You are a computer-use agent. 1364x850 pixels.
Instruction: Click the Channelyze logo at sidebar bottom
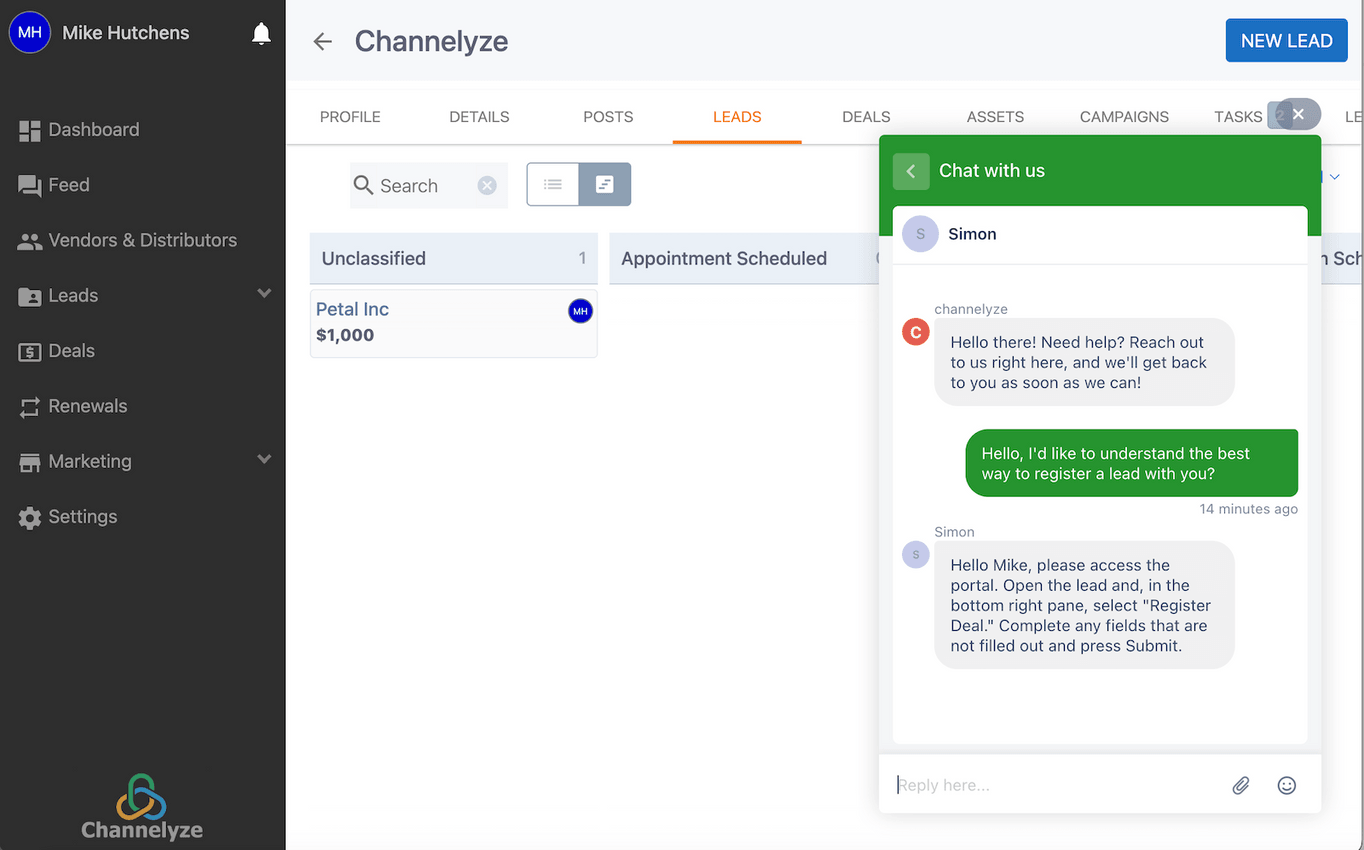(x=142, y=806)
